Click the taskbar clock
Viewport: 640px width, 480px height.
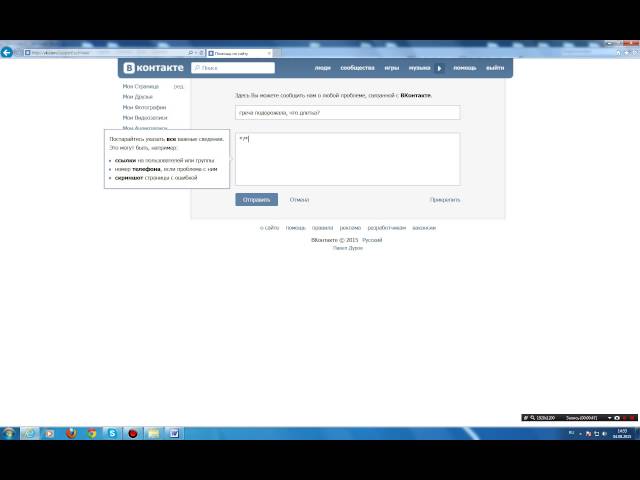(x=622, y=434)
